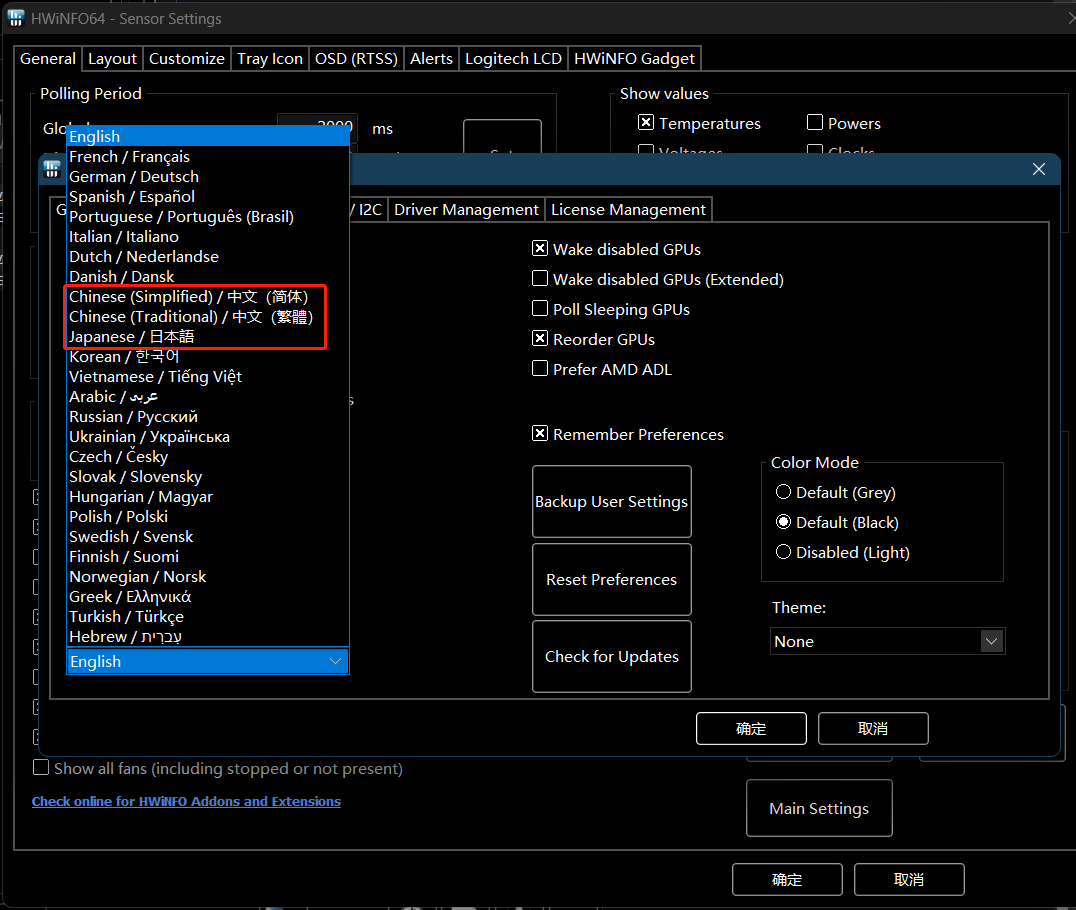Image resolution: width=1076 pixels, height=910 pixels.
Task: Select "Japanese / 日本語" from the language list
Action: click(133, 336)
